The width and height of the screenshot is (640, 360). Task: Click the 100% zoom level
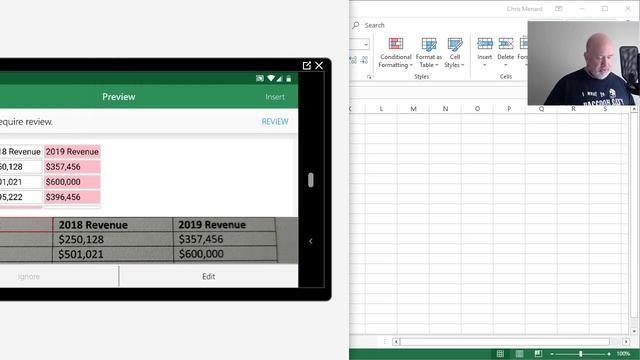[x=623, y=354]
